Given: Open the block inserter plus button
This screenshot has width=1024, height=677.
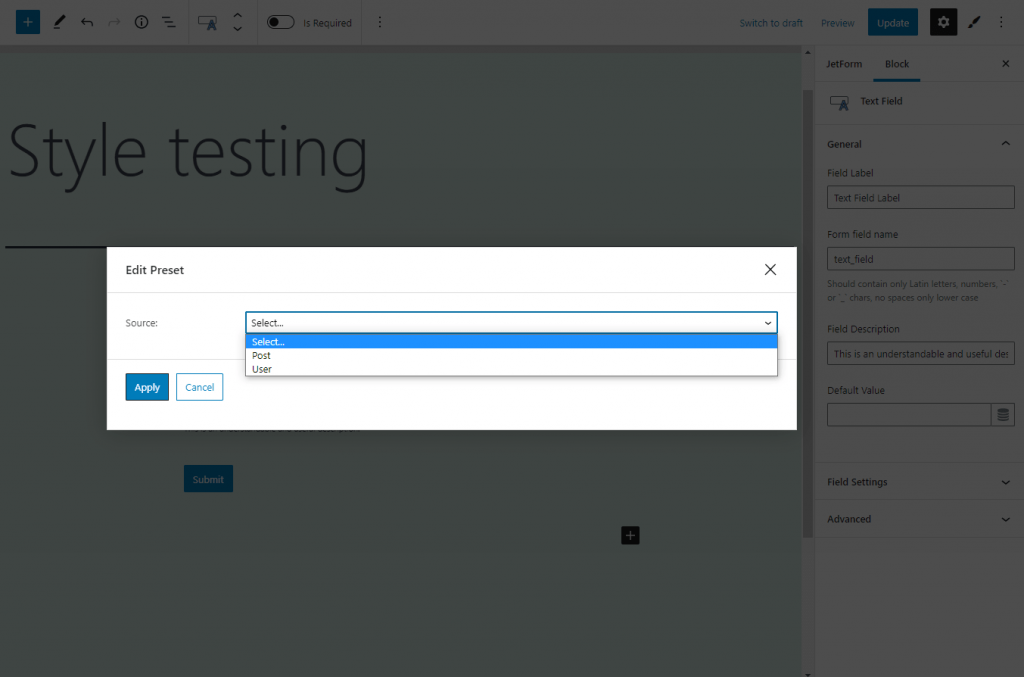Looking at the screenshot, I should click(27, 22).
